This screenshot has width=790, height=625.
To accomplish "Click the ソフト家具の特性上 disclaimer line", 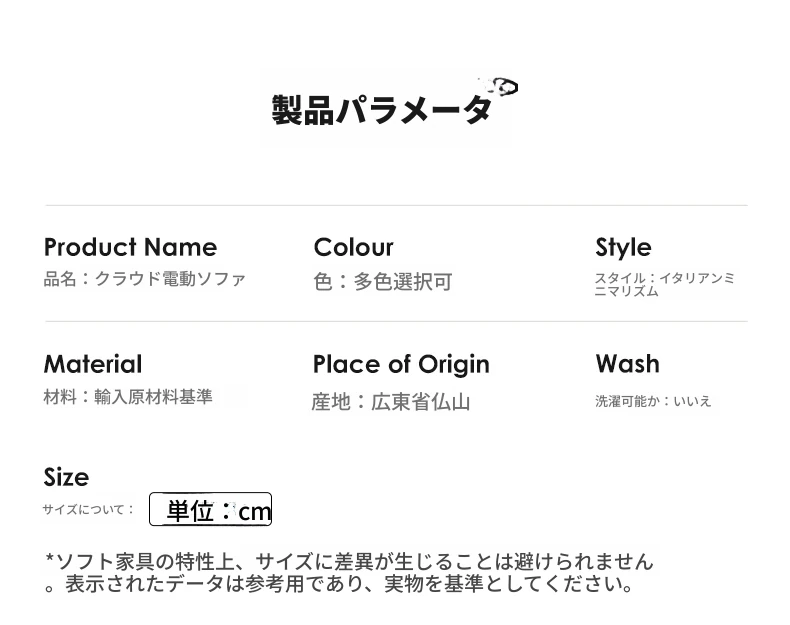I will 349,561.
